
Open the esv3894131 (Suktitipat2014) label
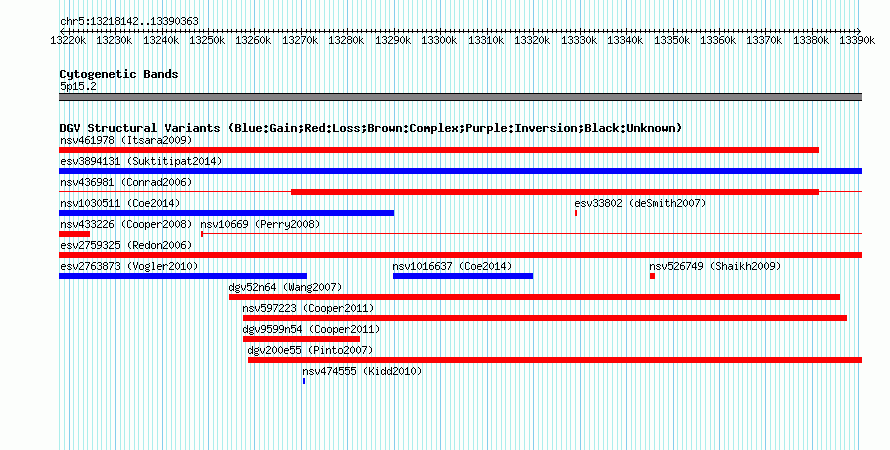click(141, 161)
